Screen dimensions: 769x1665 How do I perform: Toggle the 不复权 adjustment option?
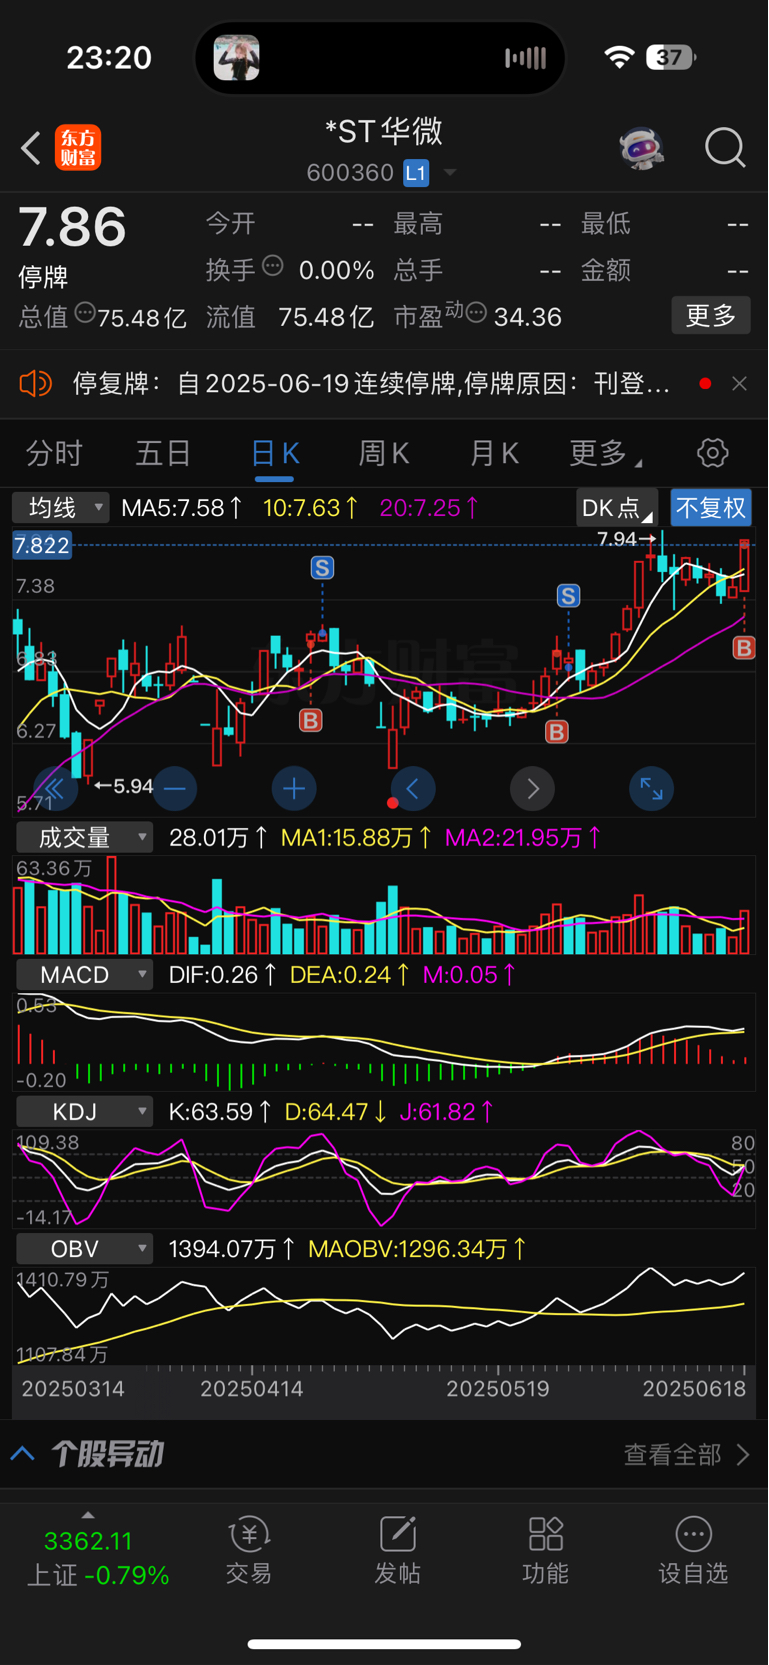[x=711, y=508]
